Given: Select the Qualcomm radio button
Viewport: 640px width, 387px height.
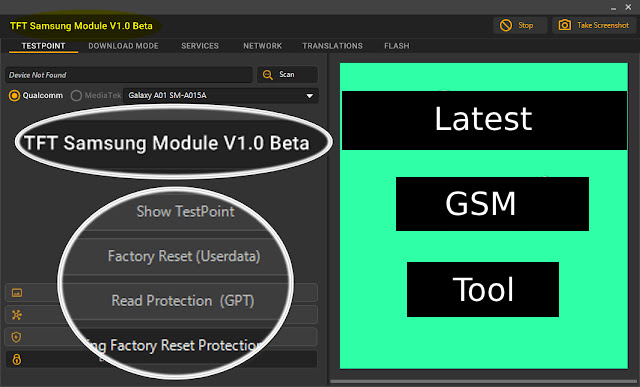Looking at the screenshot, I should point(14,96).
